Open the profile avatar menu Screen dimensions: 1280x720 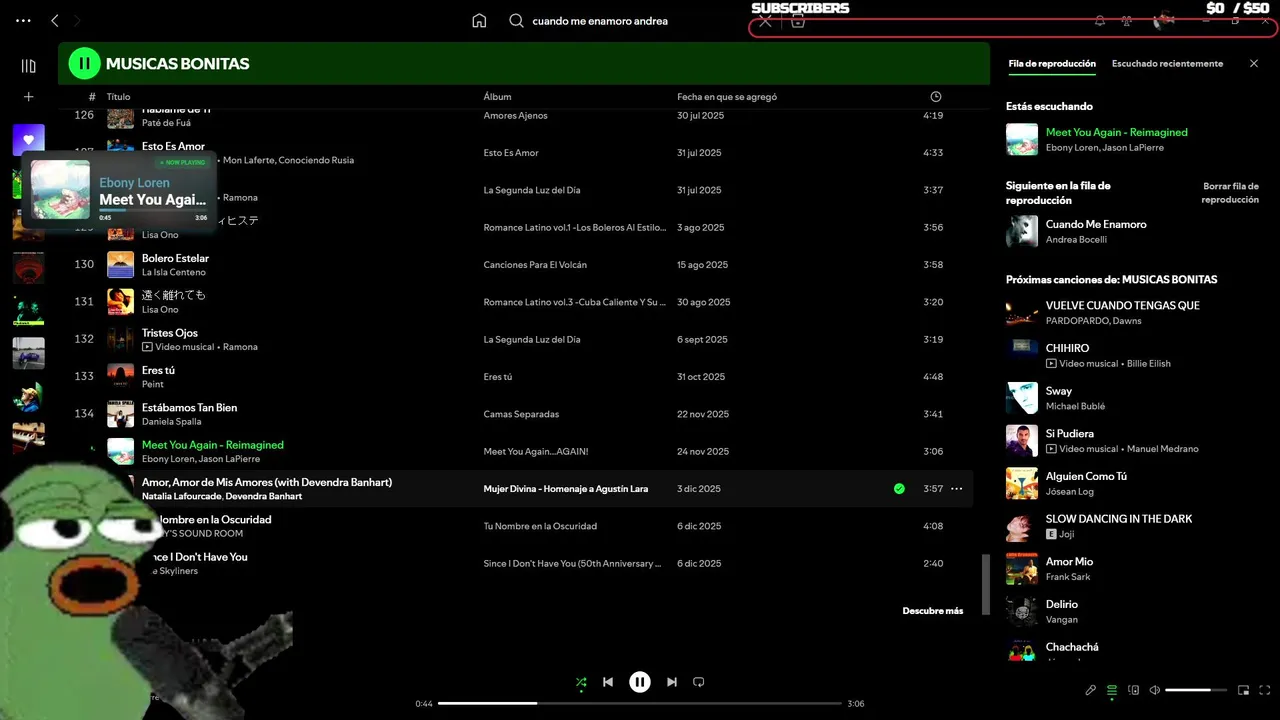(x=1163, y=20)
